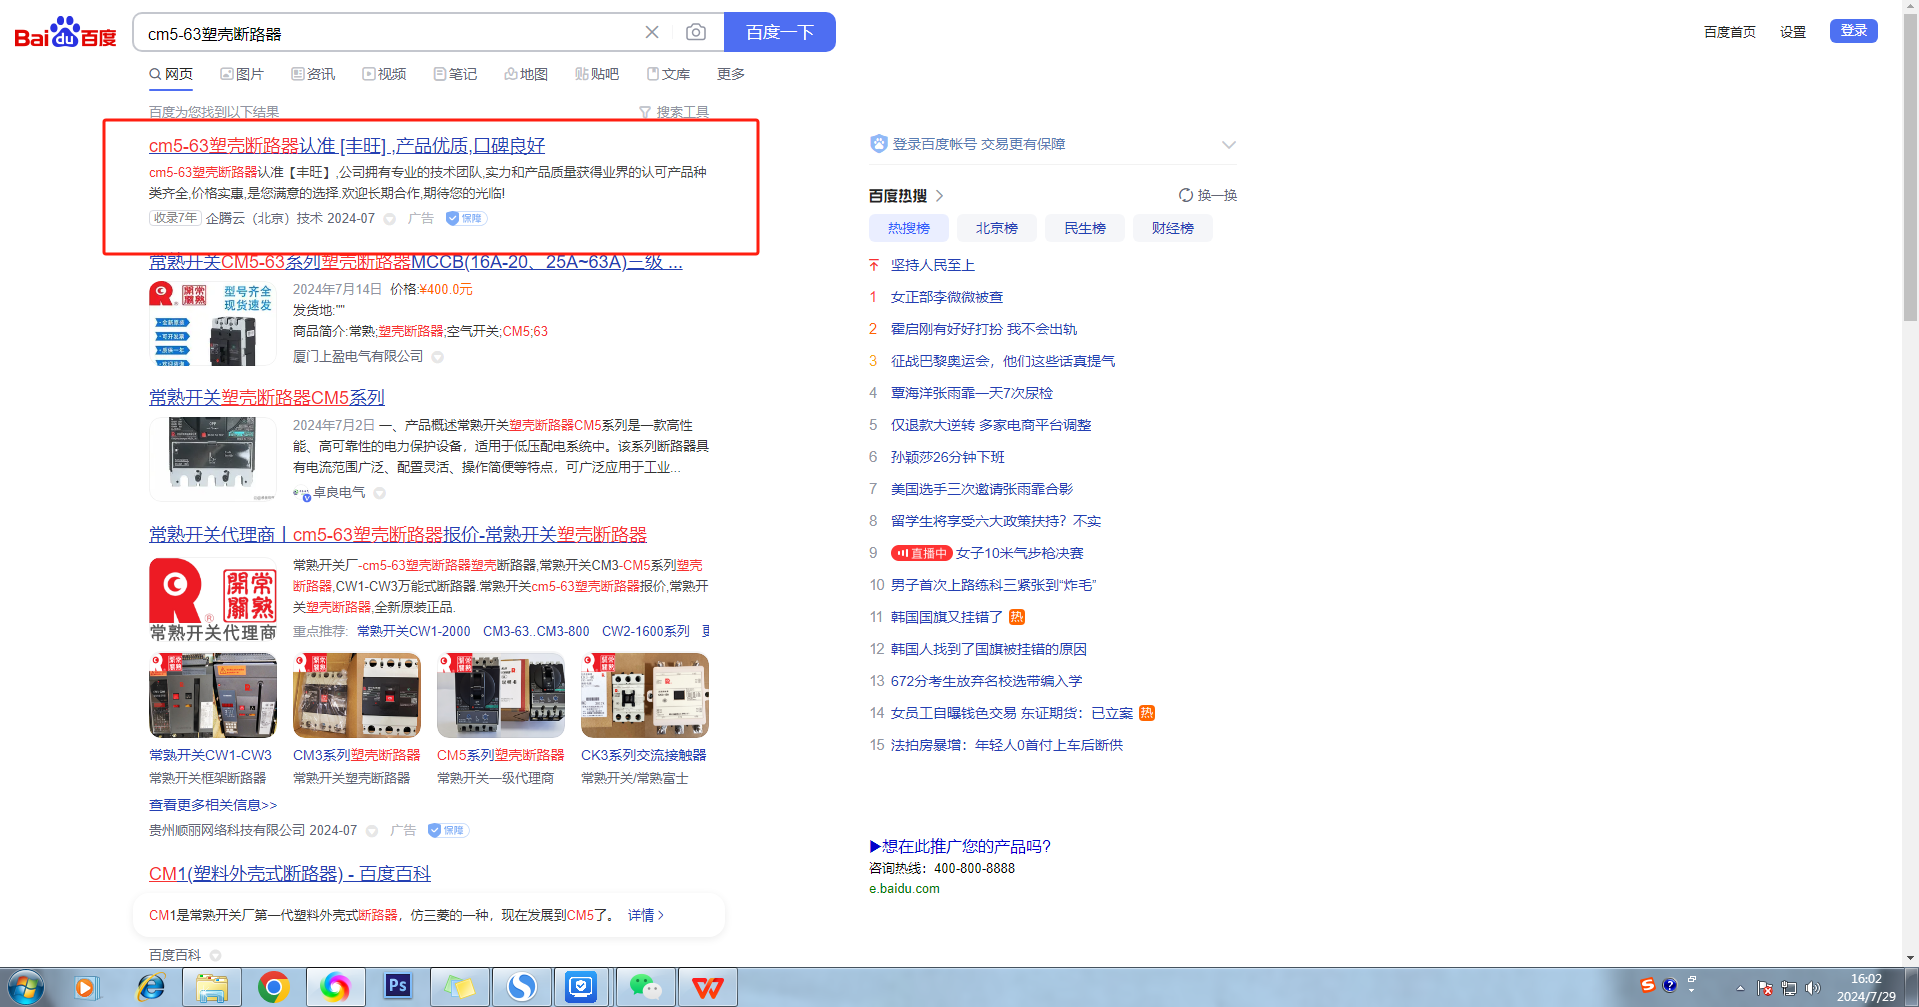Viewport: 1919px width, 1007px height.
Task: Expand 百度热搜 via arrow
Action: coord(940,196)
